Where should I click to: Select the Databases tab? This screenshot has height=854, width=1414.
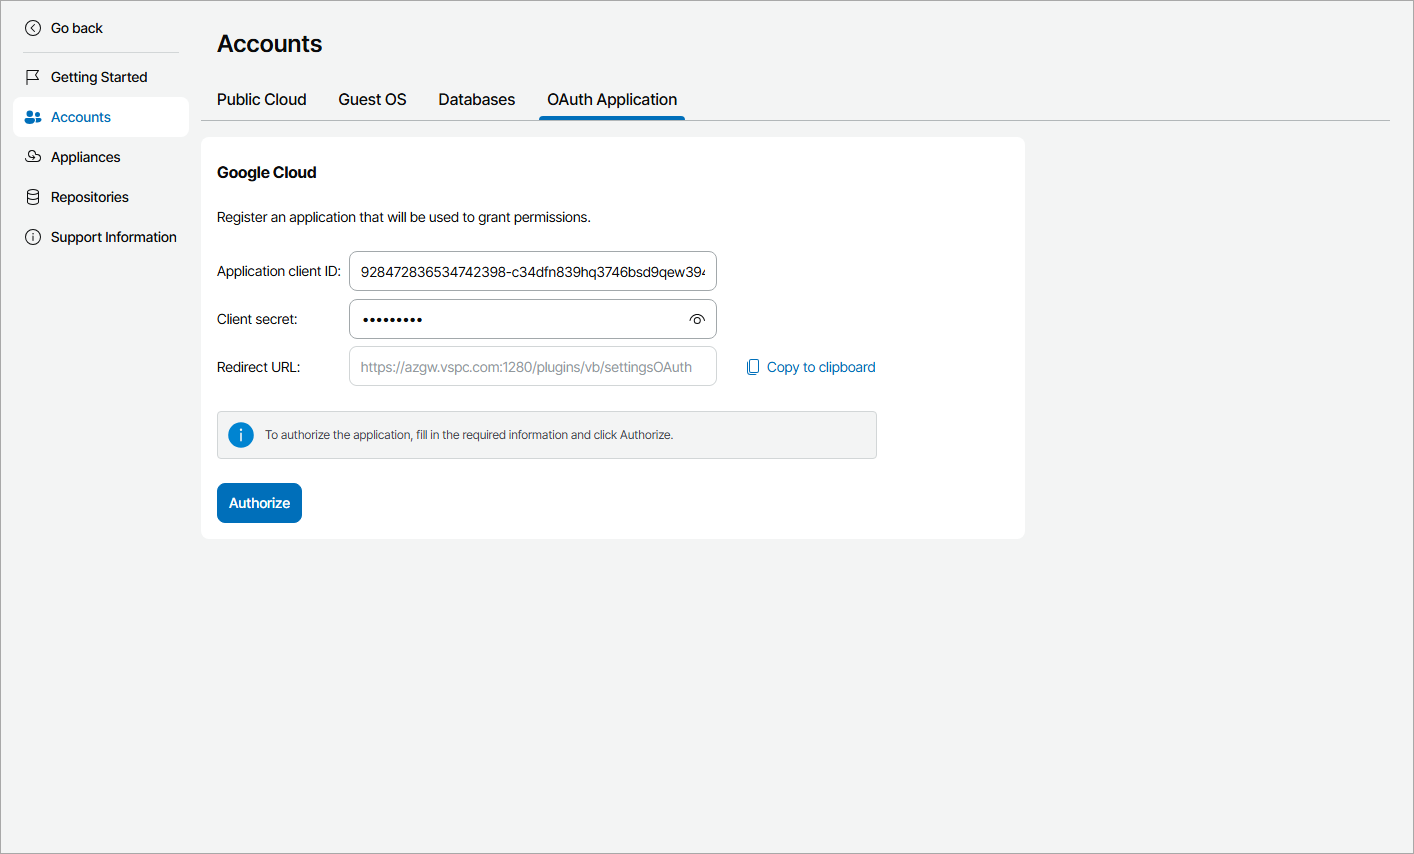click(x=477, y=99)
